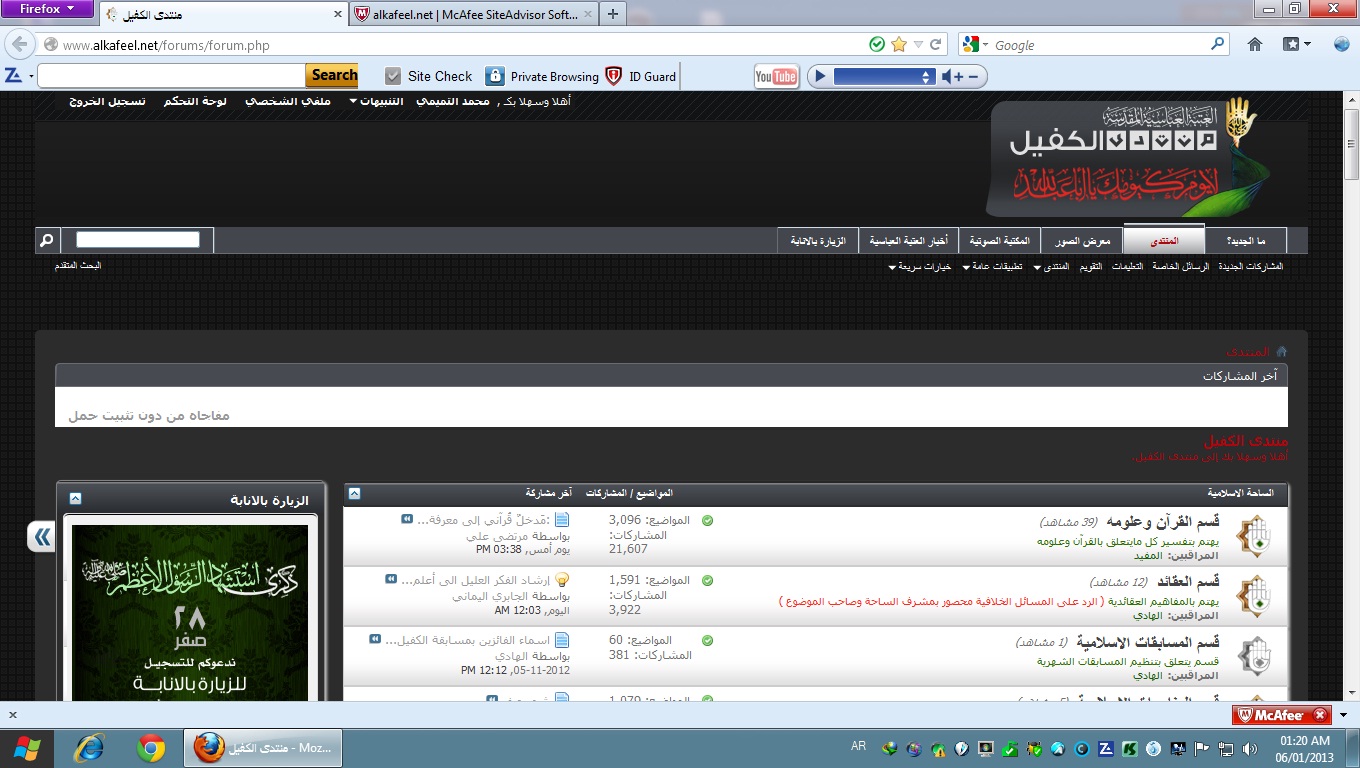Open ملفي الشخصي profile link
Viewport: 1360px width, 768px height.
pos(288,102)
